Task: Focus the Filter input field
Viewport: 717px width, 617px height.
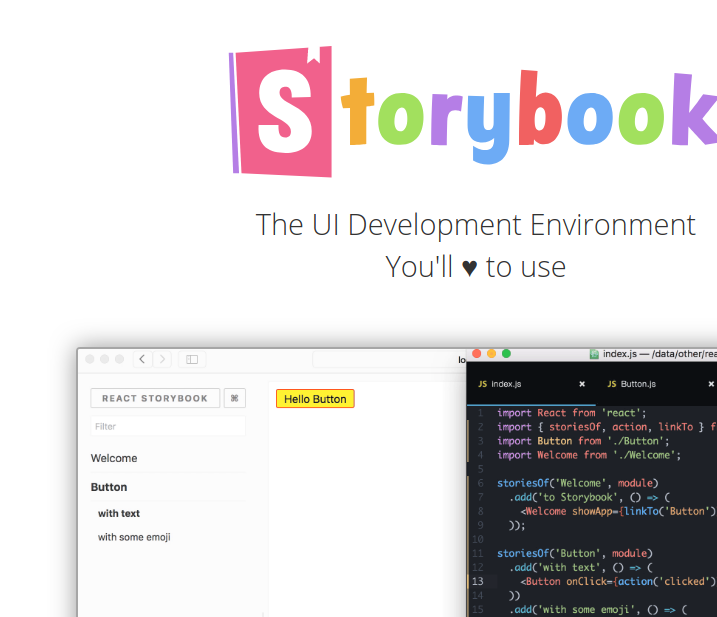Action: click(168, 426)
